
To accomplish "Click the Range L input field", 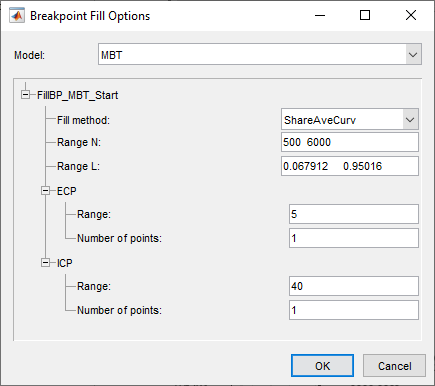I will [350, 166].
